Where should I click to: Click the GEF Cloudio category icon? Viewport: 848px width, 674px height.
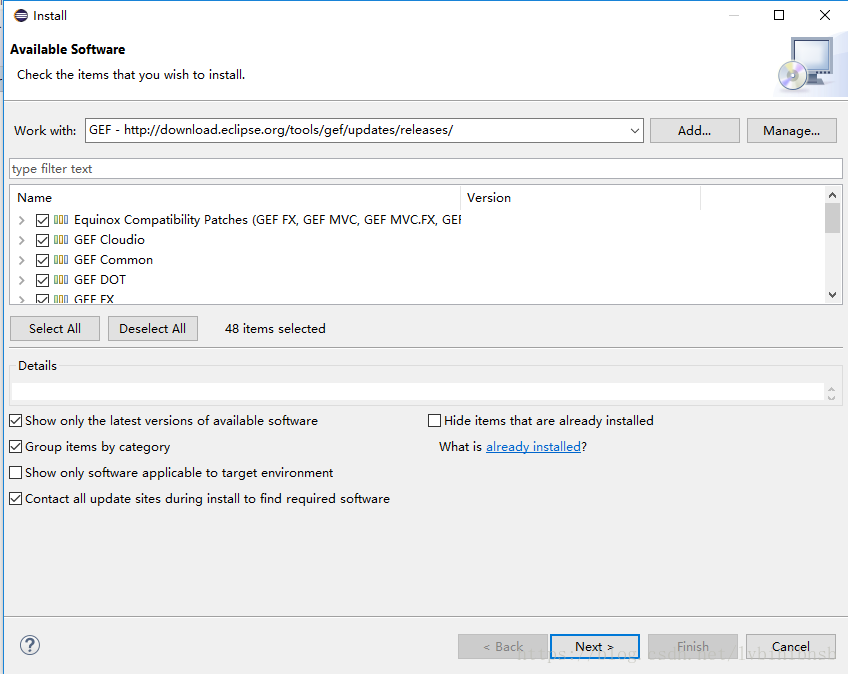(61, 240)
